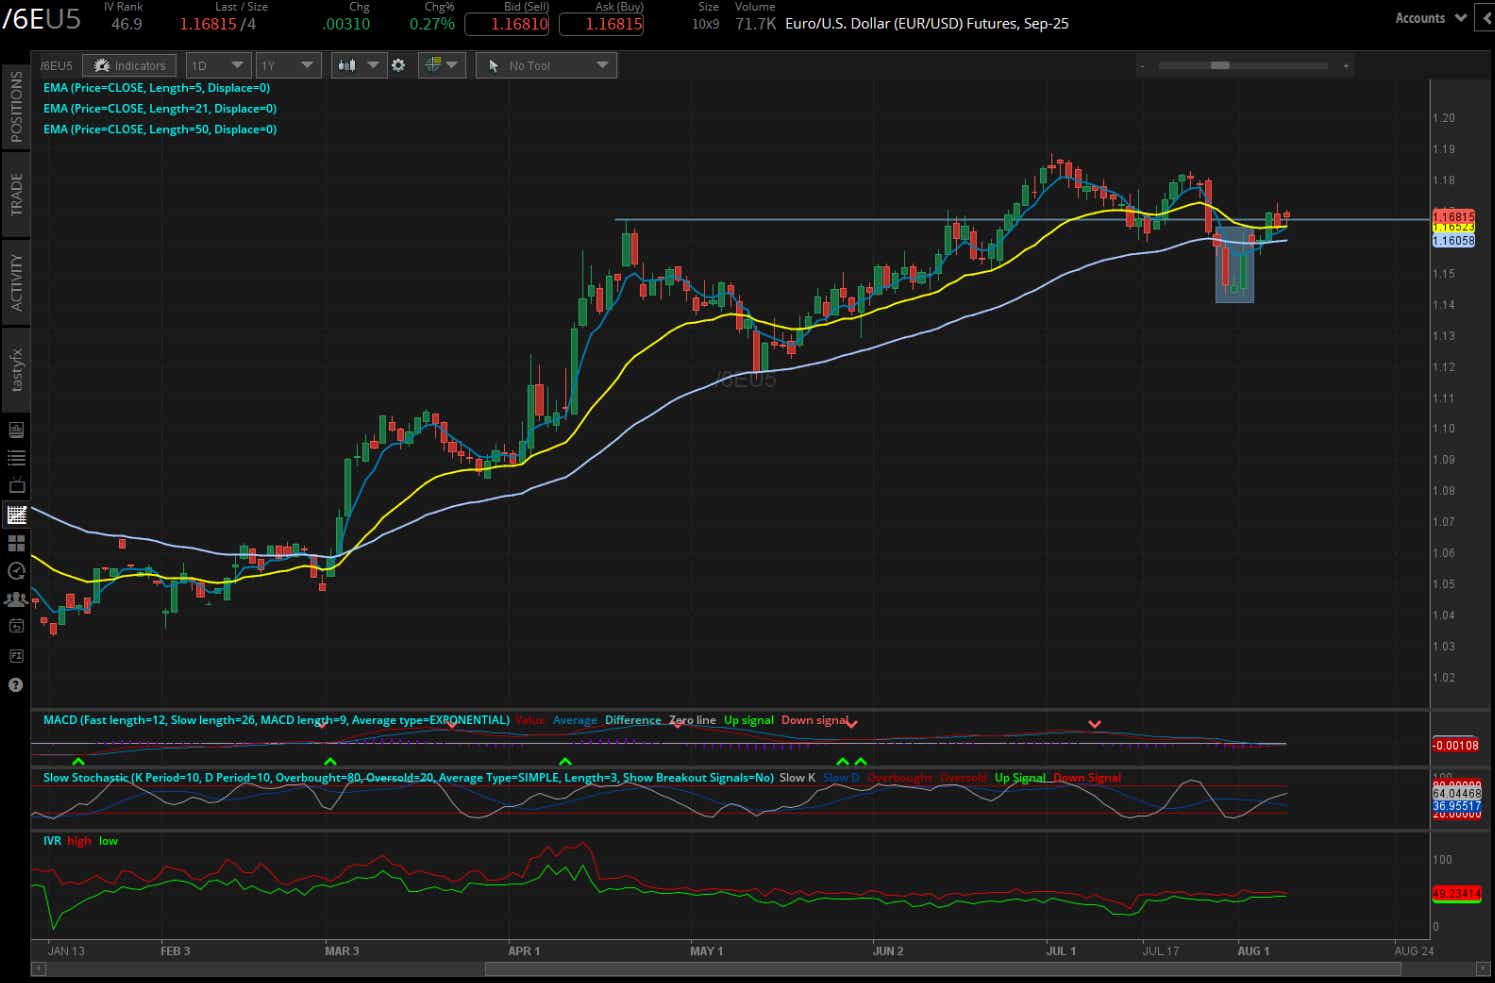Click the help question mark icon
The width and height of the screenshot is (1495, 983).
(15, 685)
